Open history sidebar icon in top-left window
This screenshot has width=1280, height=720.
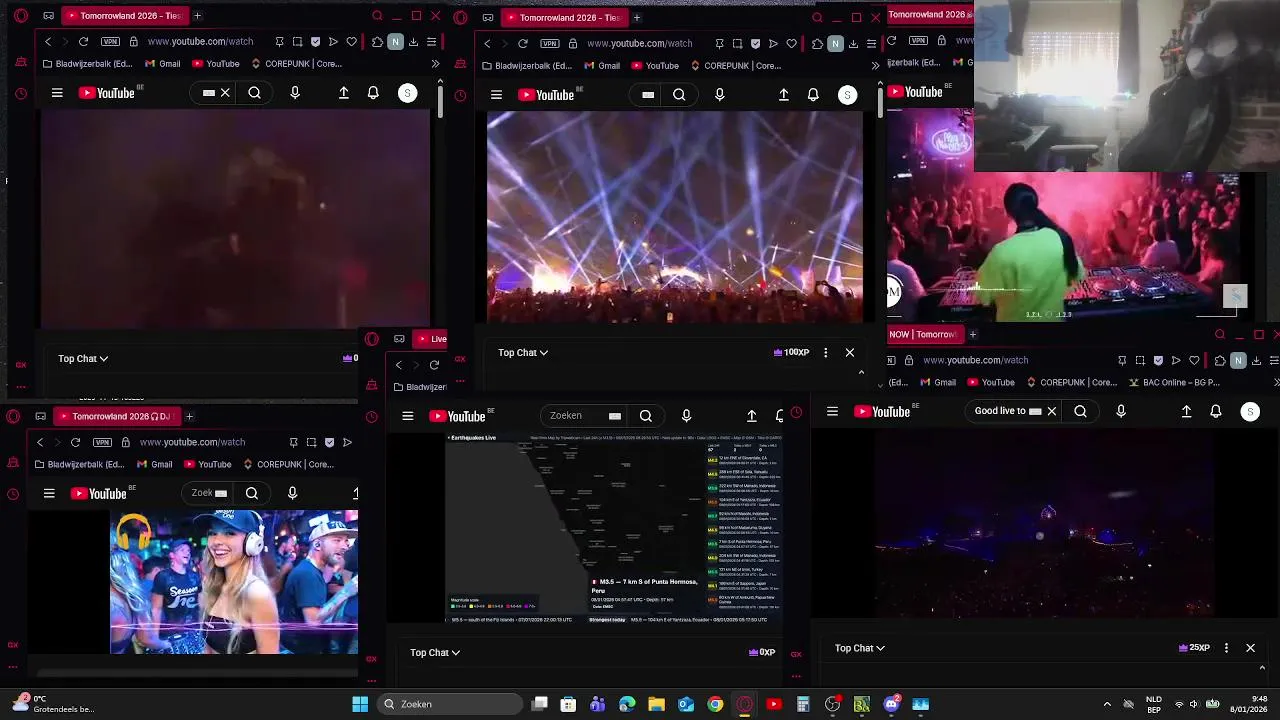[21, 94]
